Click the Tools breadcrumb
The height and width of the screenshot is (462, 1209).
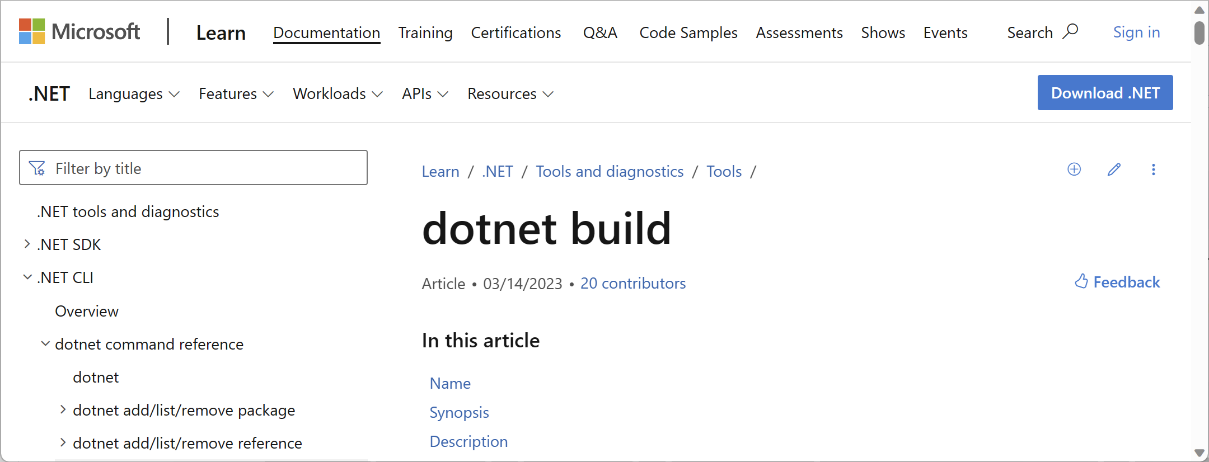pos(724,171)
